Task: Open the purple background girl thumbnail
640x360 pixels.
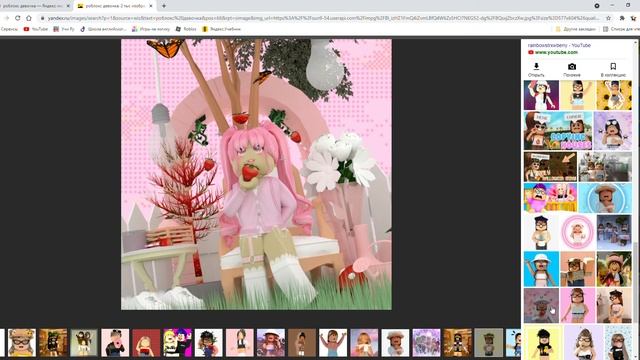Action: pos(613,131)
